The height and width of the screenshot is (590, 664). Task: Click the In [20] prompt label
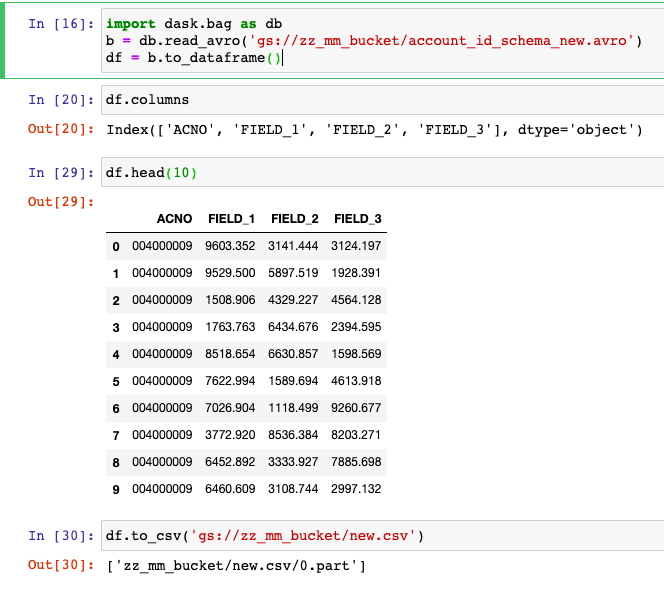(x=61, y=100)
